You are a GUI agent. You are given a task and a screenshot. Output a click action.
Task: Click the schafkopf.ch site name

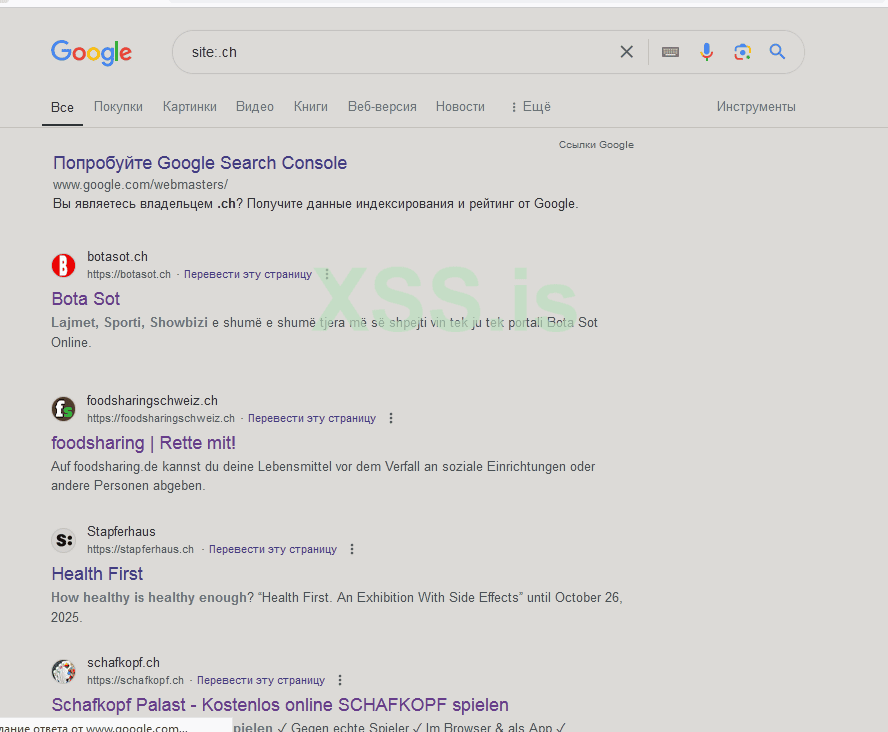[123, 662]
